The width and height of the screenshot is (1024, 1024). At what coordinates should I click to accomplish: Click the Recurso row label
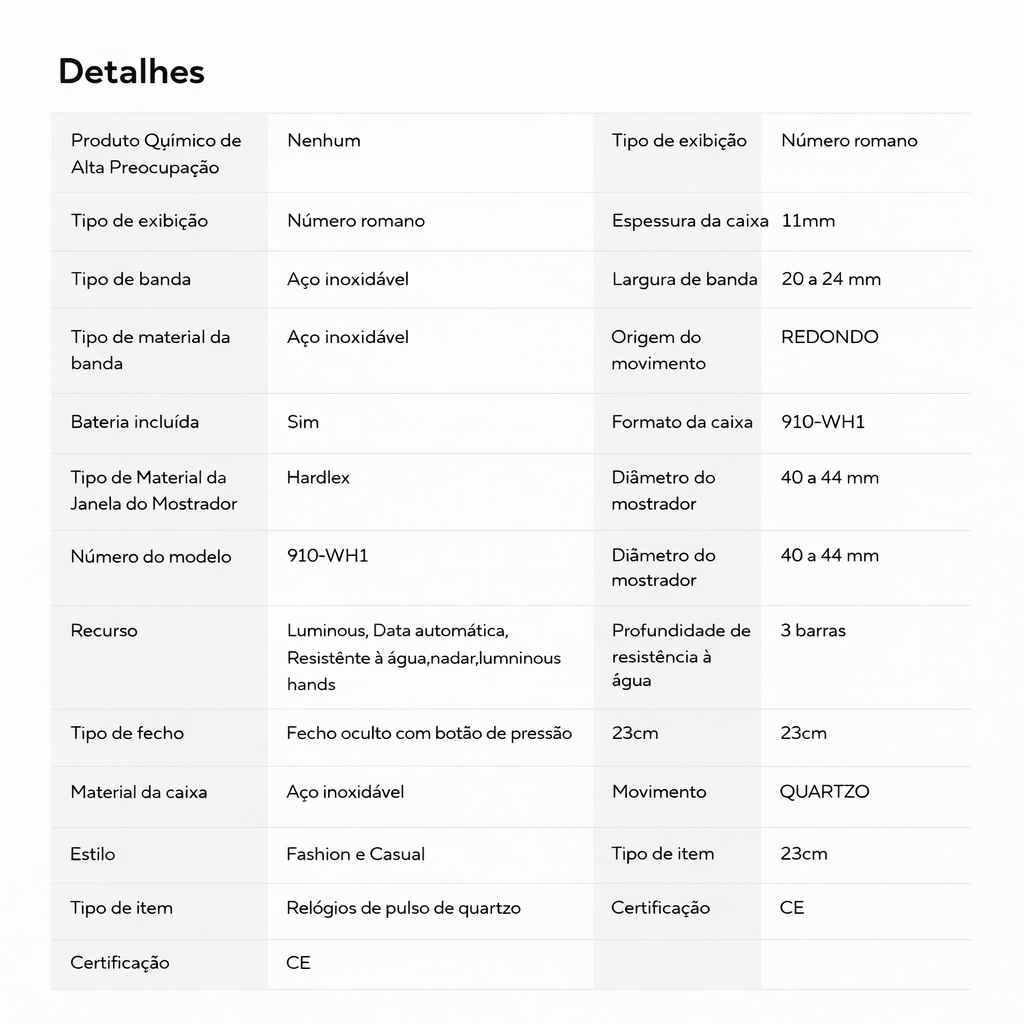[104, 631]
